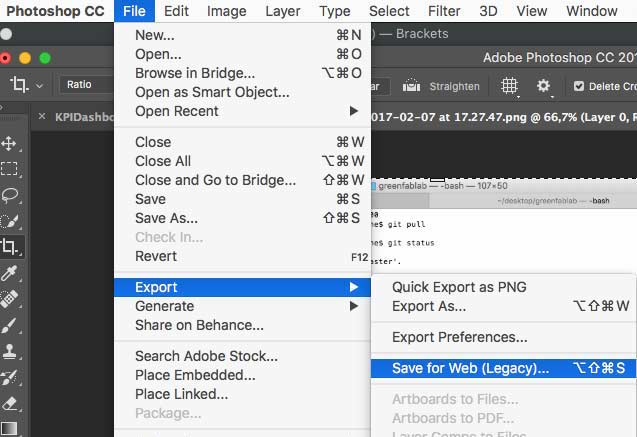Select the Eyedropper tool
Viewport: 637px width, 437px height.
point(10,273)
